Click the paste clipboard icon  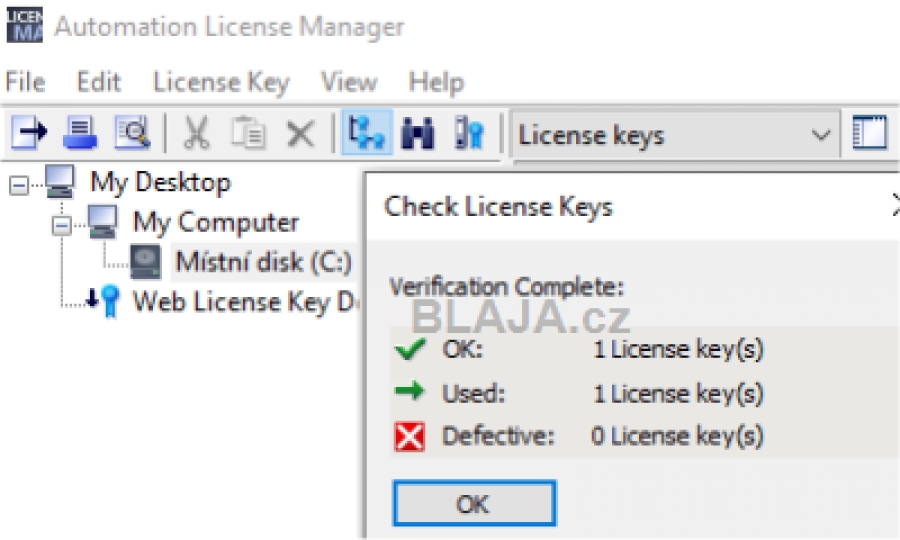coord(249,133)
